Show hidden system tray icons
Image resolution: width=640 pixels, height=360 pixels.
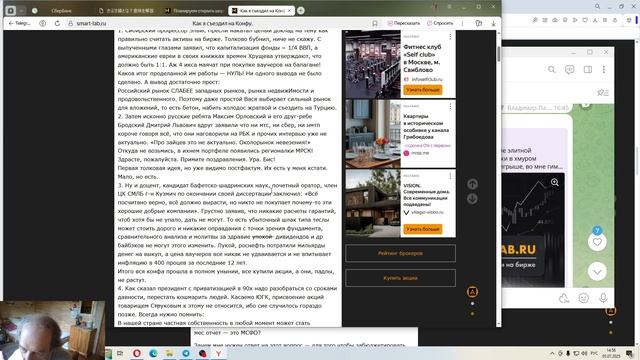(x=552, y=353)
